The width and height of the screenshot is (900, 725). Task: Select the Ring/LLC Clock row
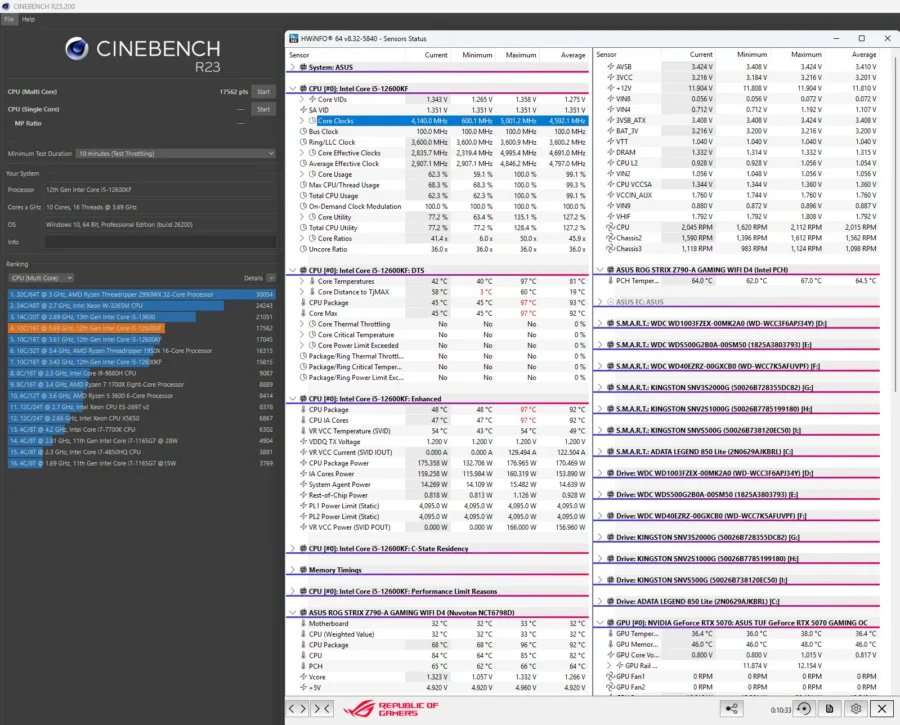point(437,142)
